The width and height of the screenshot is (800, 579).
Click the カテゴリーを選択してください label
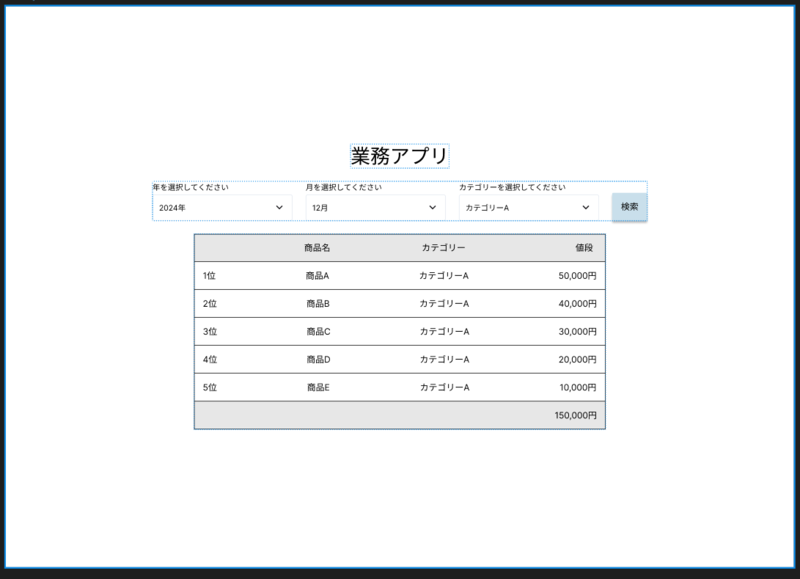512,187
